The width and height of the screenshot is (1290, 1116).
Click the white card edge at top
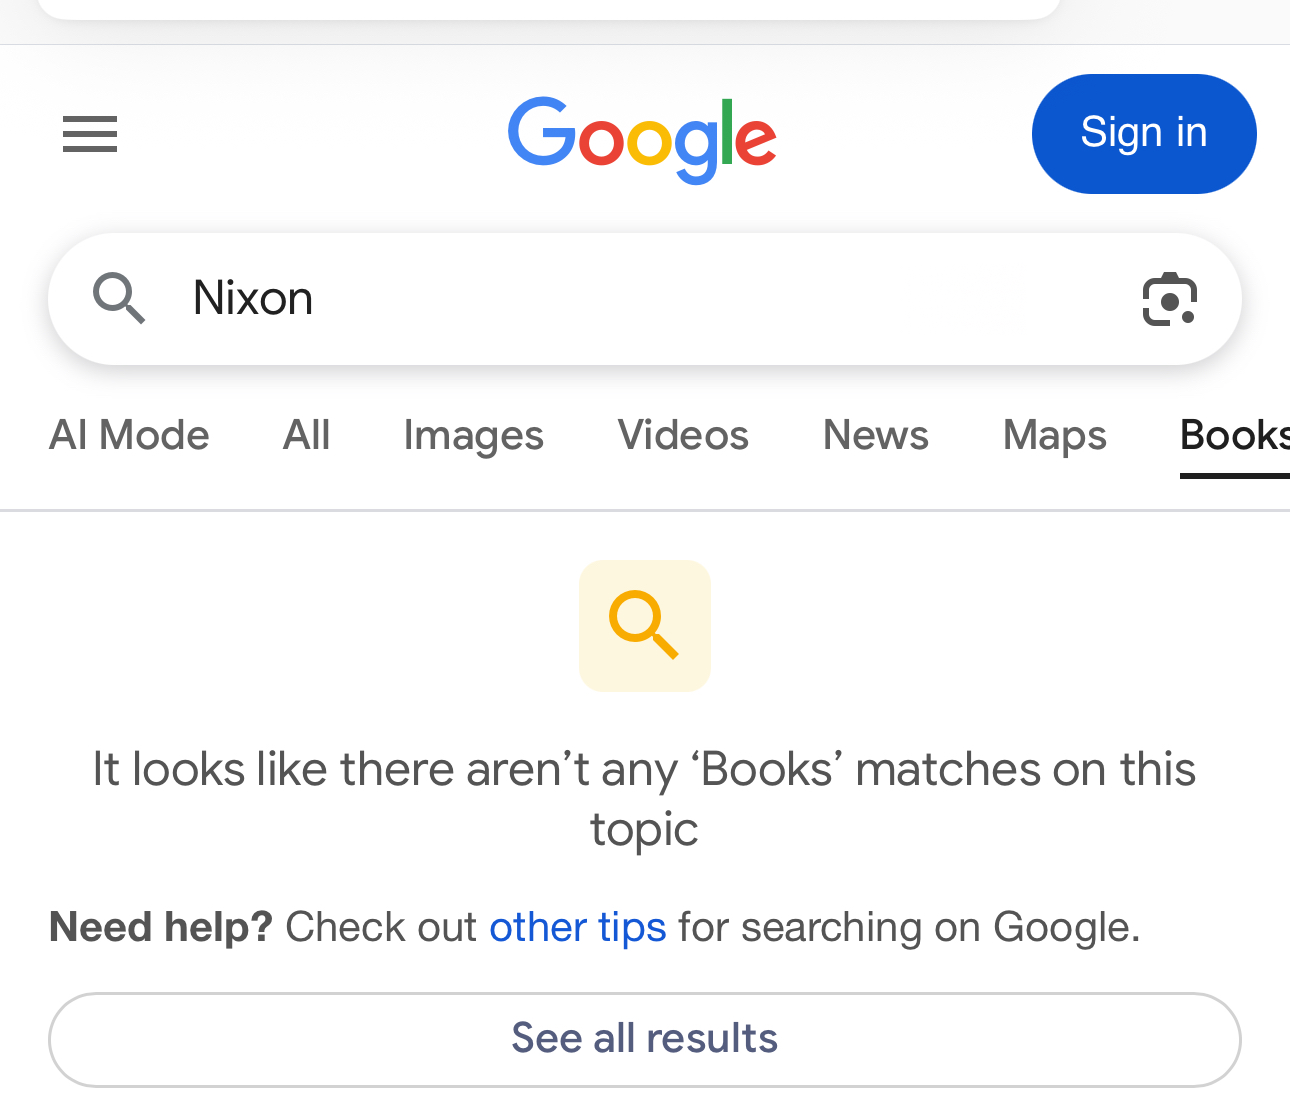click(548, 9)
